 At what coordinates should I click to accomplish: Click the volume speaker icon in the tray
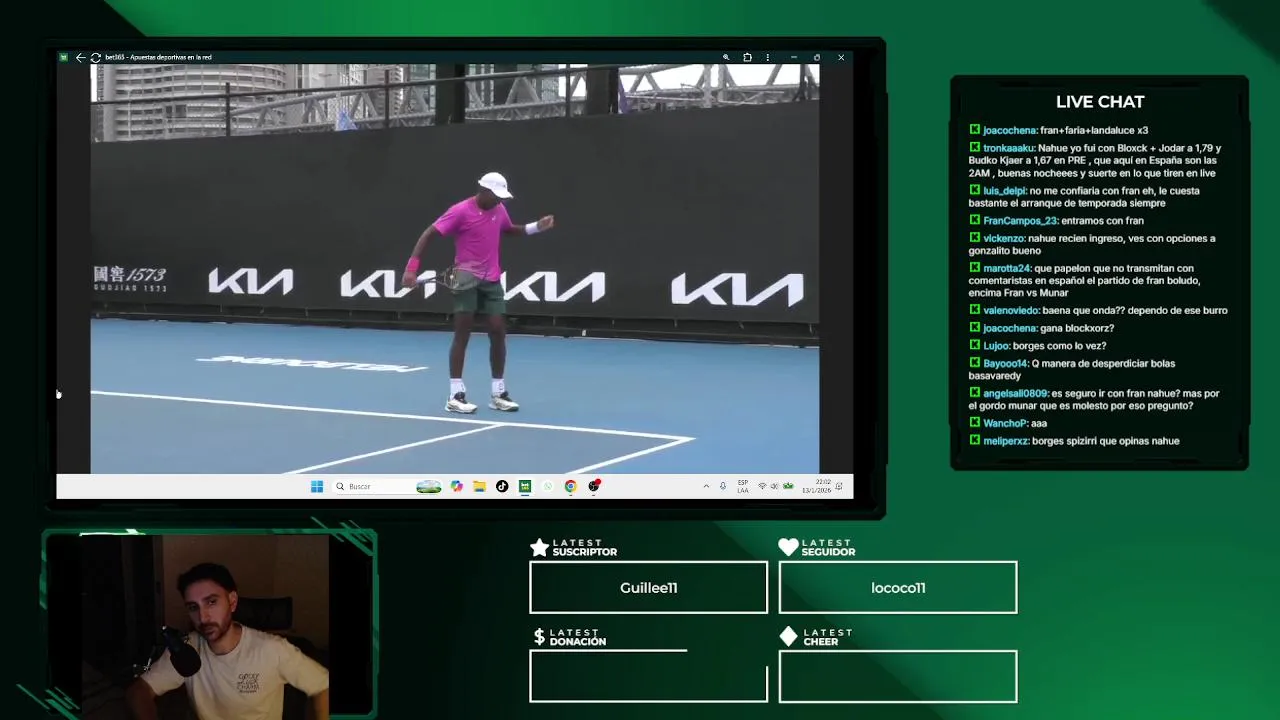tap(774, 486)
